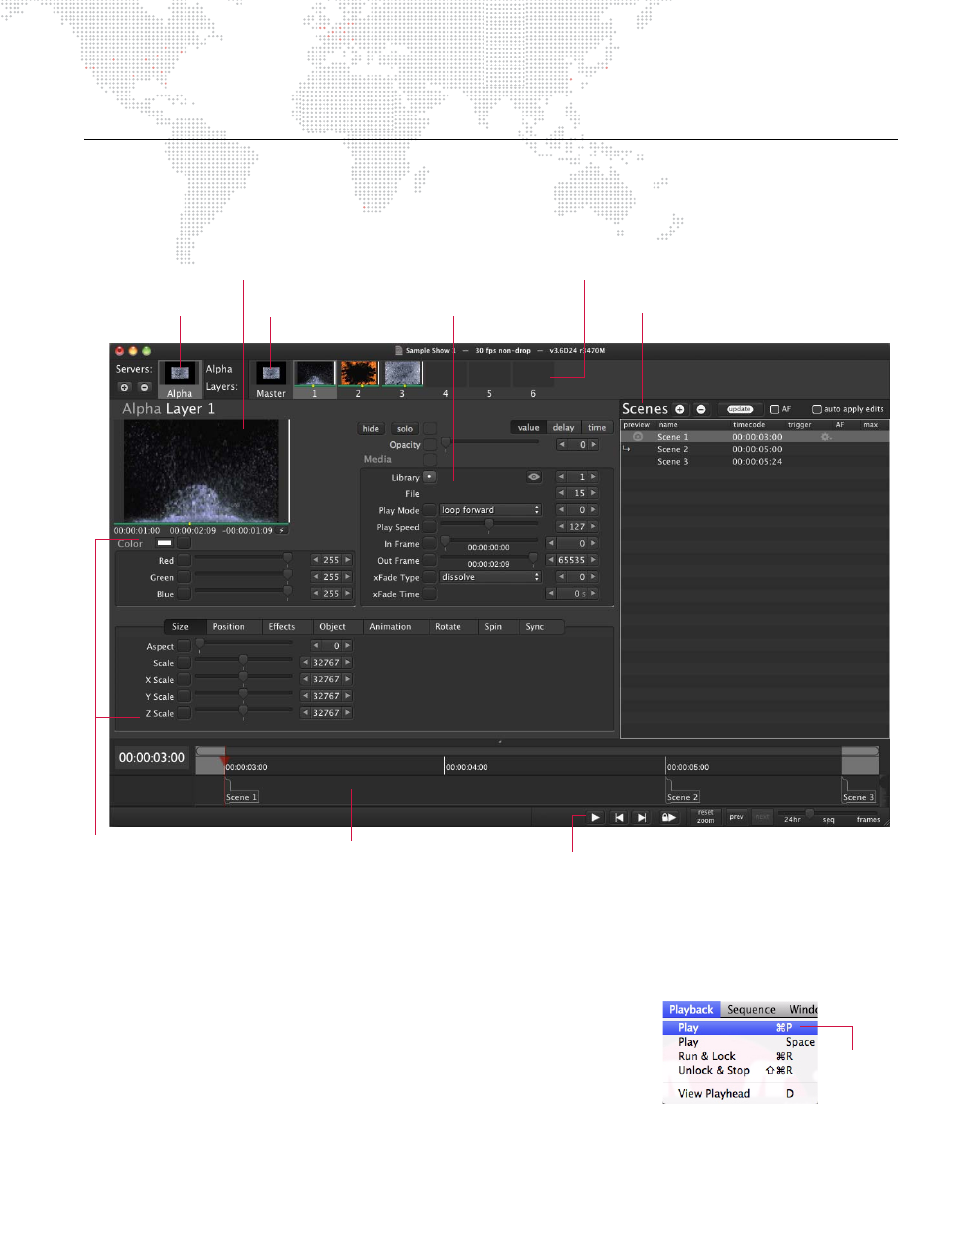The width and height of the screenshot is (954, 1235).
Task: Check auto apply edits
Action: 817,409
